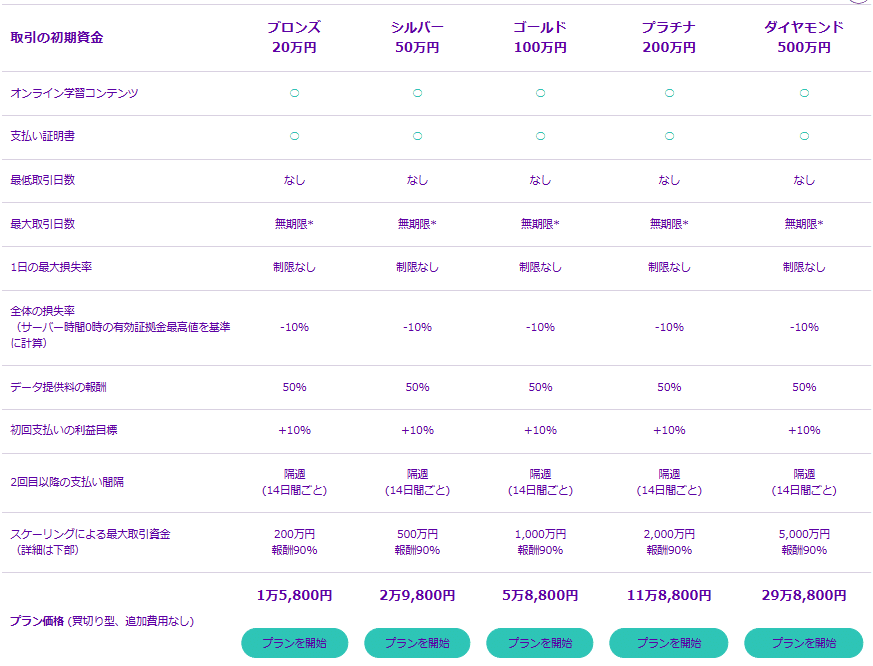Start the ゴールド plan at 5万8,800円
Viewport: 873px width, 666px height.
pos(540,643)
